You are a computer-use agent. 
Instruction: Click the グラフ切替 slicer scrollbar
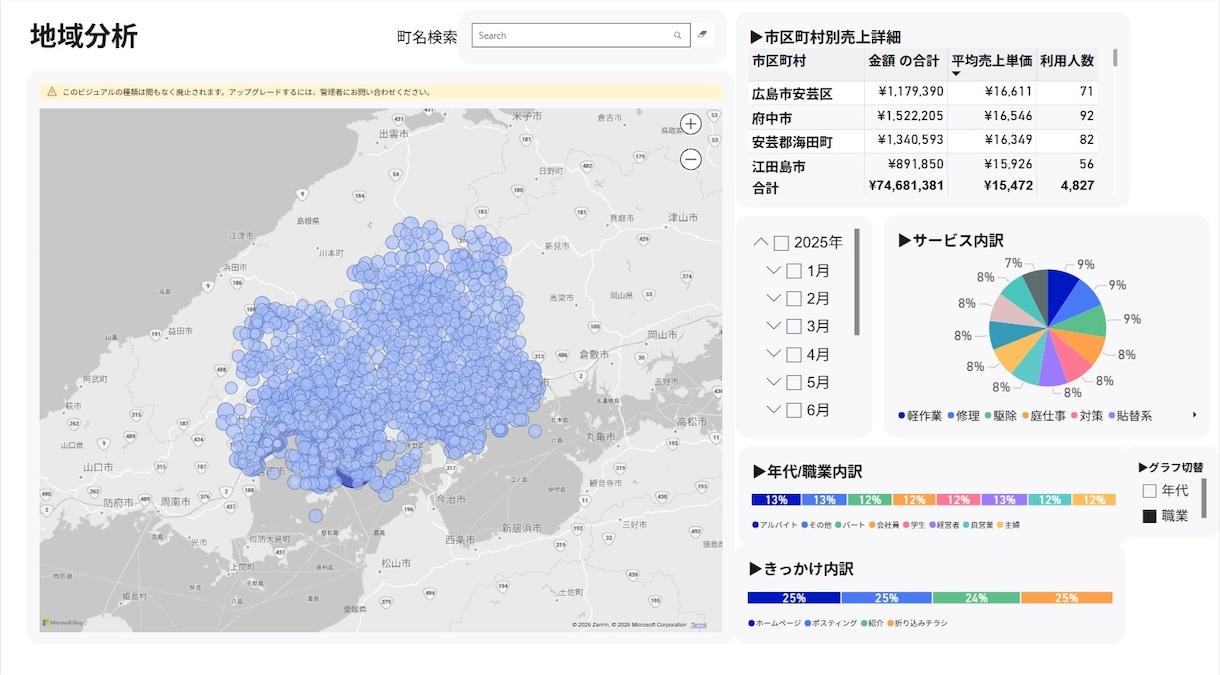1203,497
